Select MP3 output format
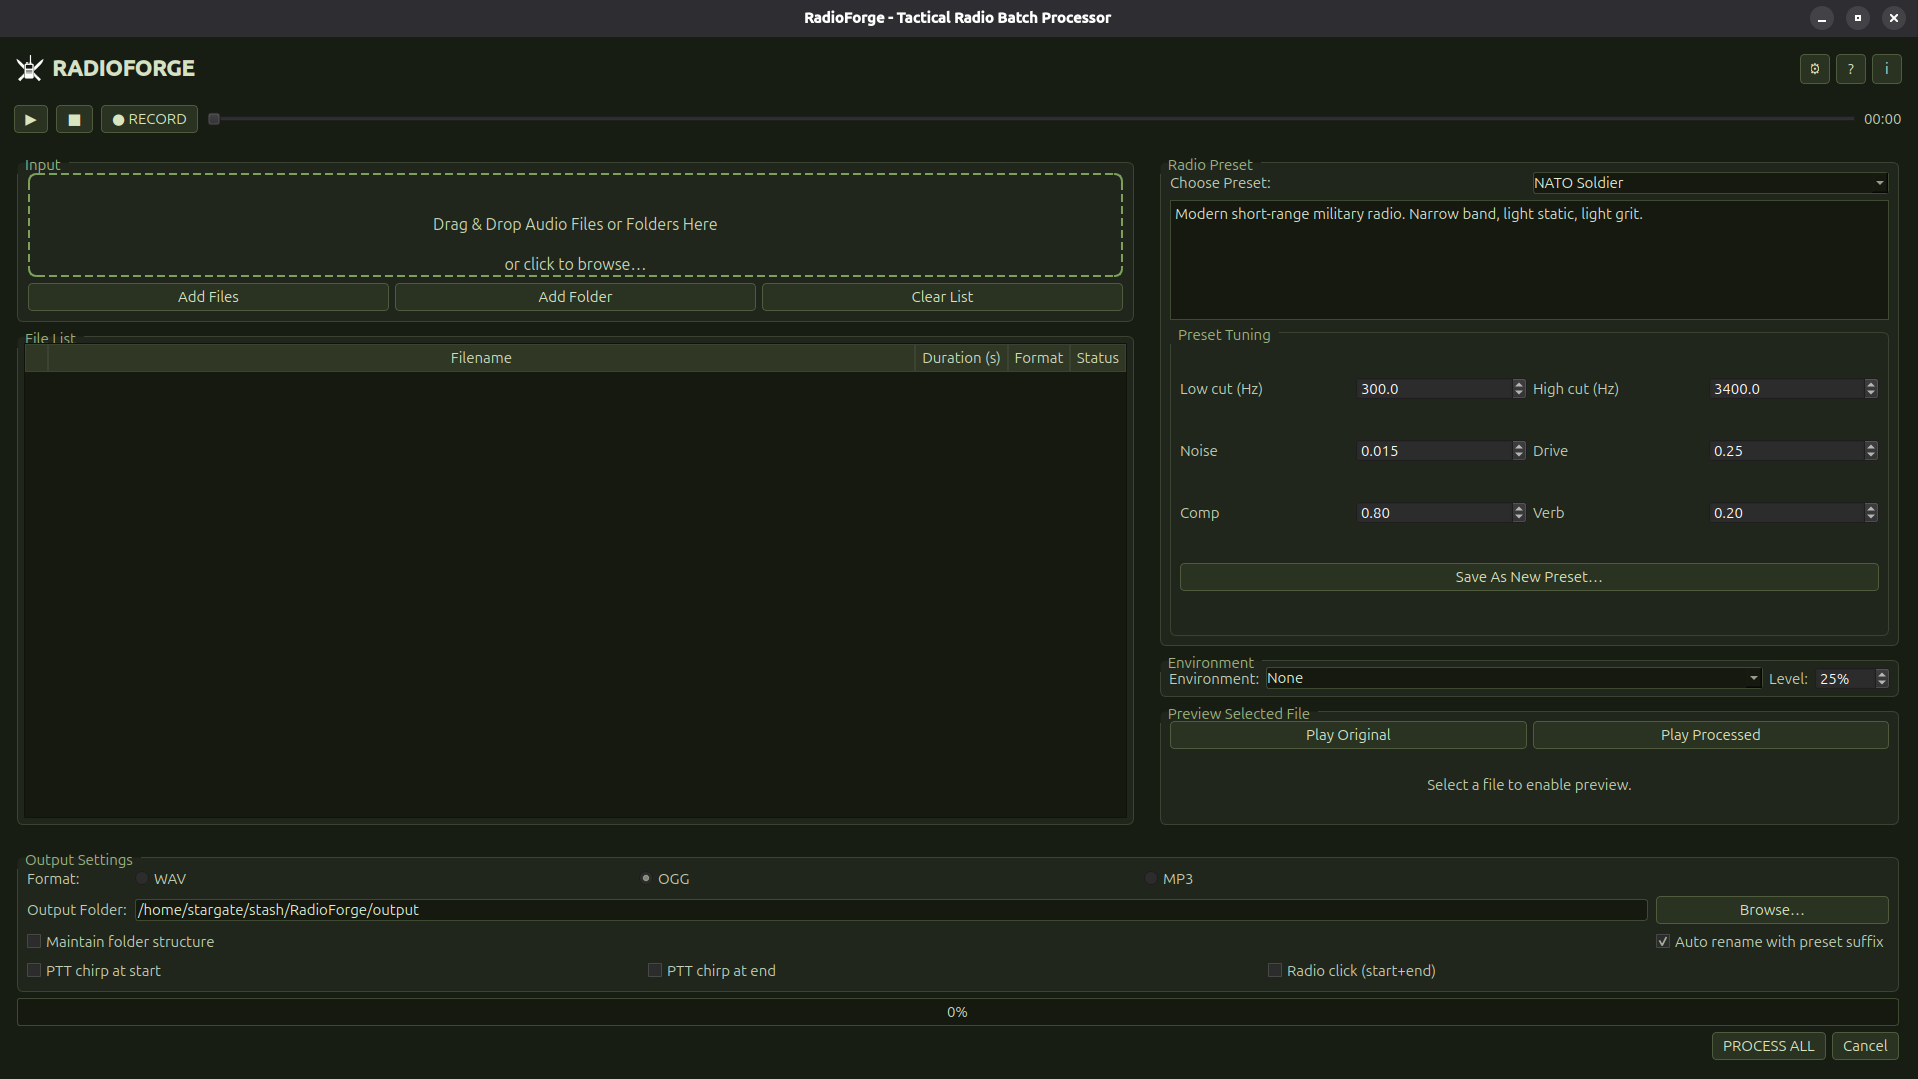Screen dimensions: 1918x1079 (1151, 879)
